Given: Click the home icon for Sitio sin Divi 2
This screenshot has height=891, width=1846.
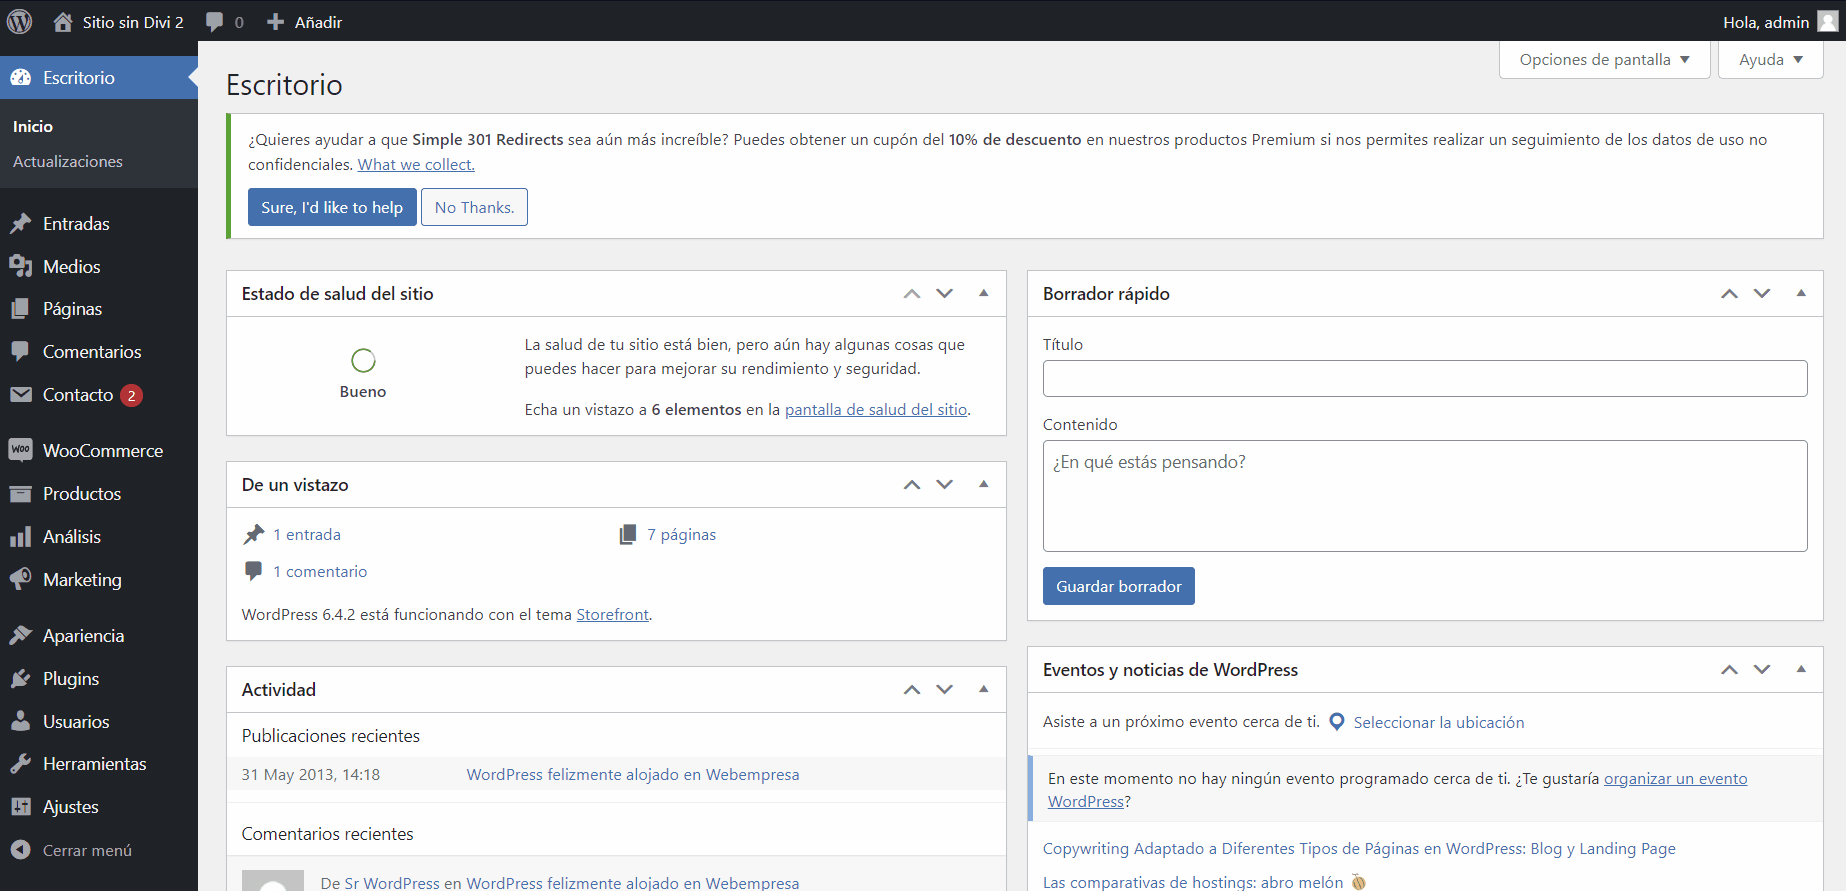Looking at the screenshot, I should click(x=63, y=22).
